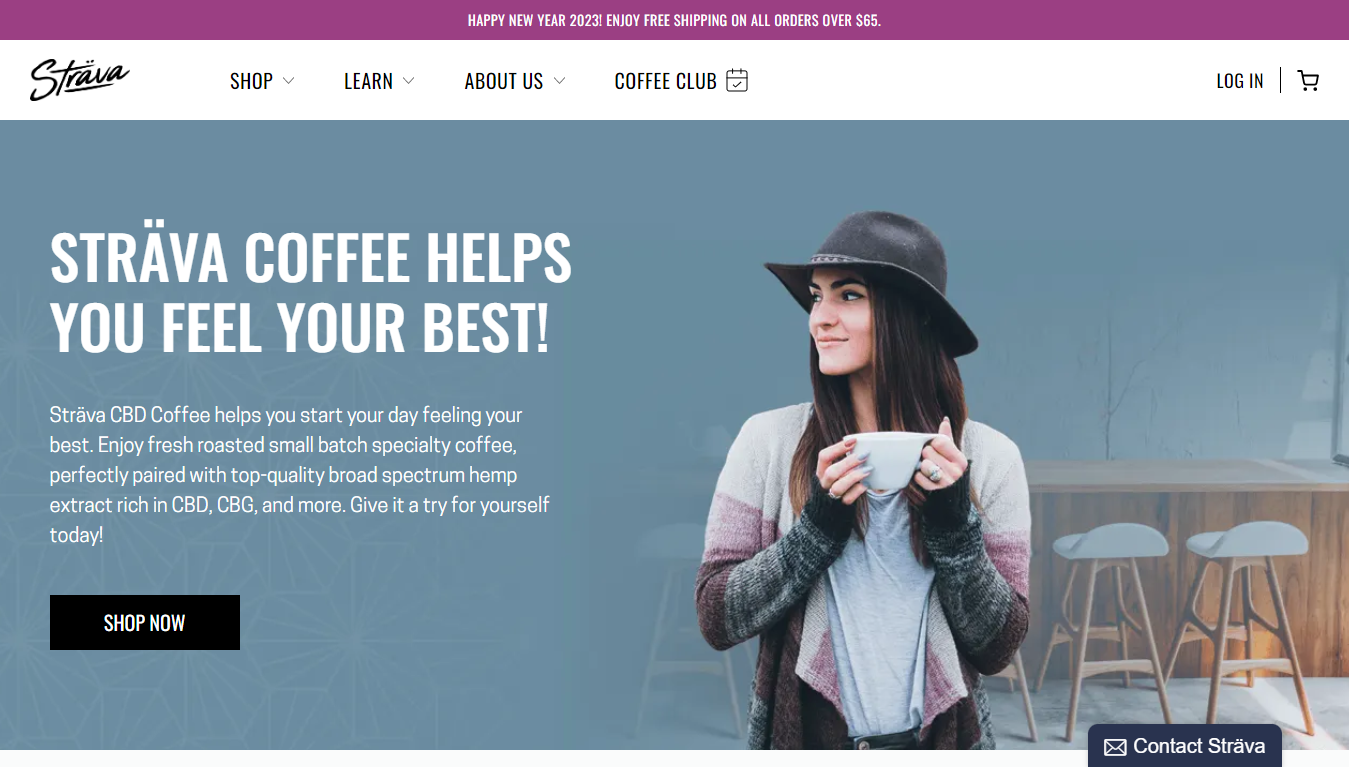Viewport: 1349px width, 767px height.
Task: Click the Sträva script logo
Action: (x=80, y=80)
